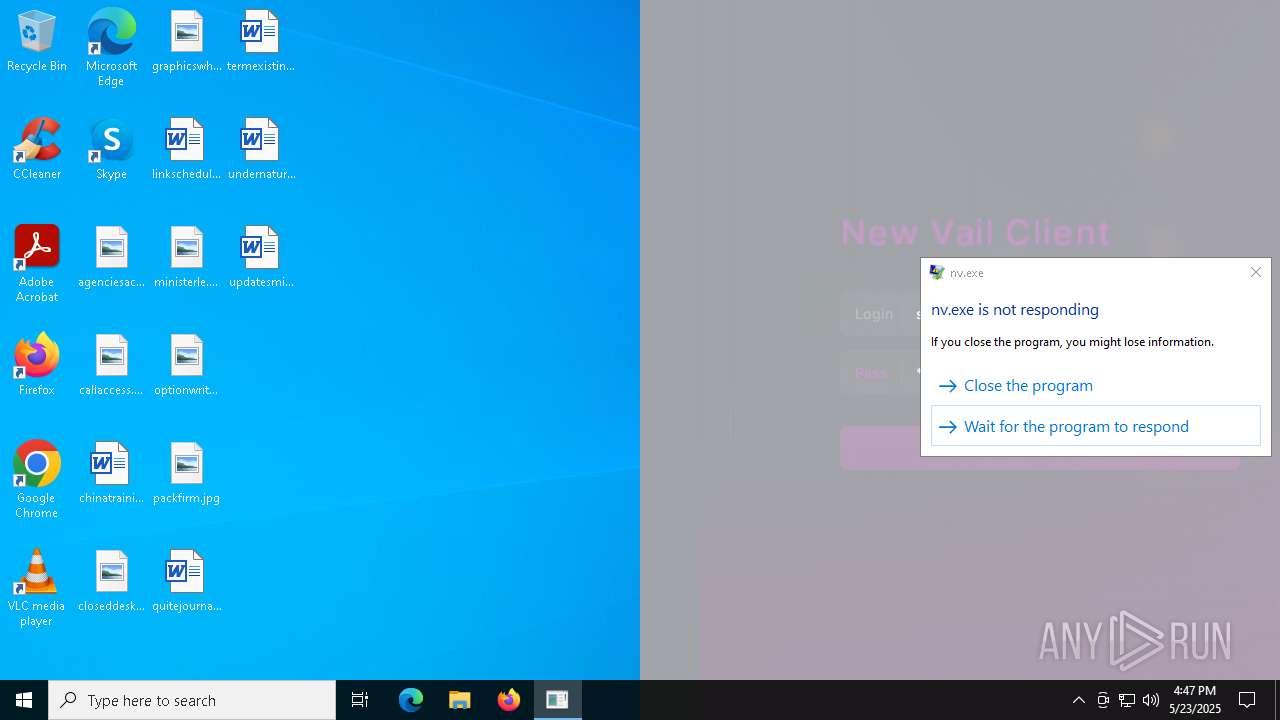This screenshot has height=720, width=1280.
Task: Select the undernatur... Word document
Action: tap(260, 150)
